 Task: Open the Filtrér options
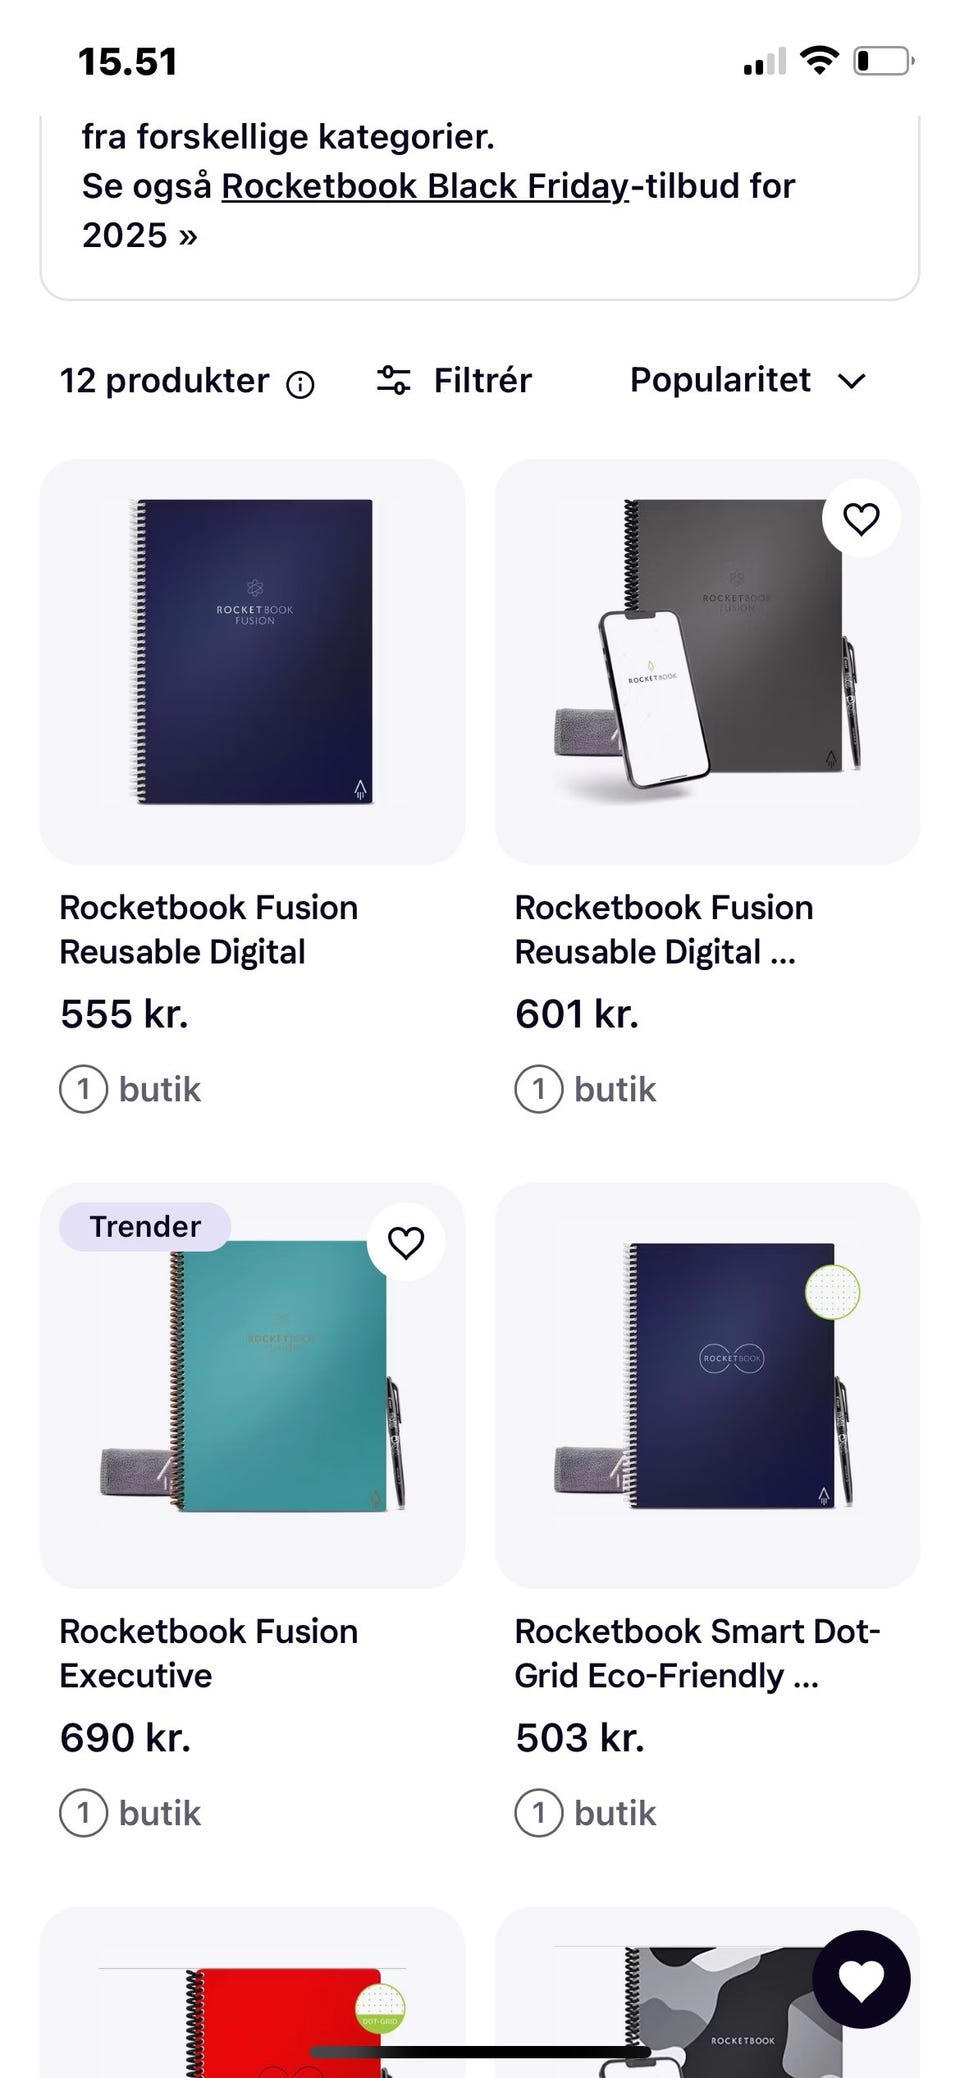click(x=454, y=380)
